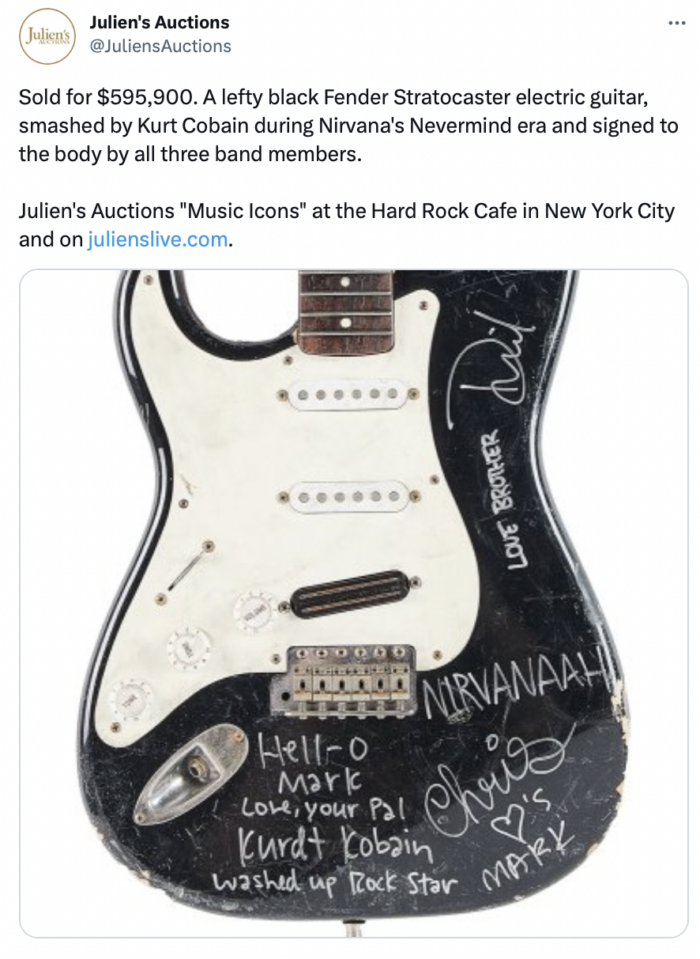Click the 'Music Icons' Hard Rock Cafe sentence
Image resolution: width=700 pixels, height=959 pixels.
tap(347, 225)
